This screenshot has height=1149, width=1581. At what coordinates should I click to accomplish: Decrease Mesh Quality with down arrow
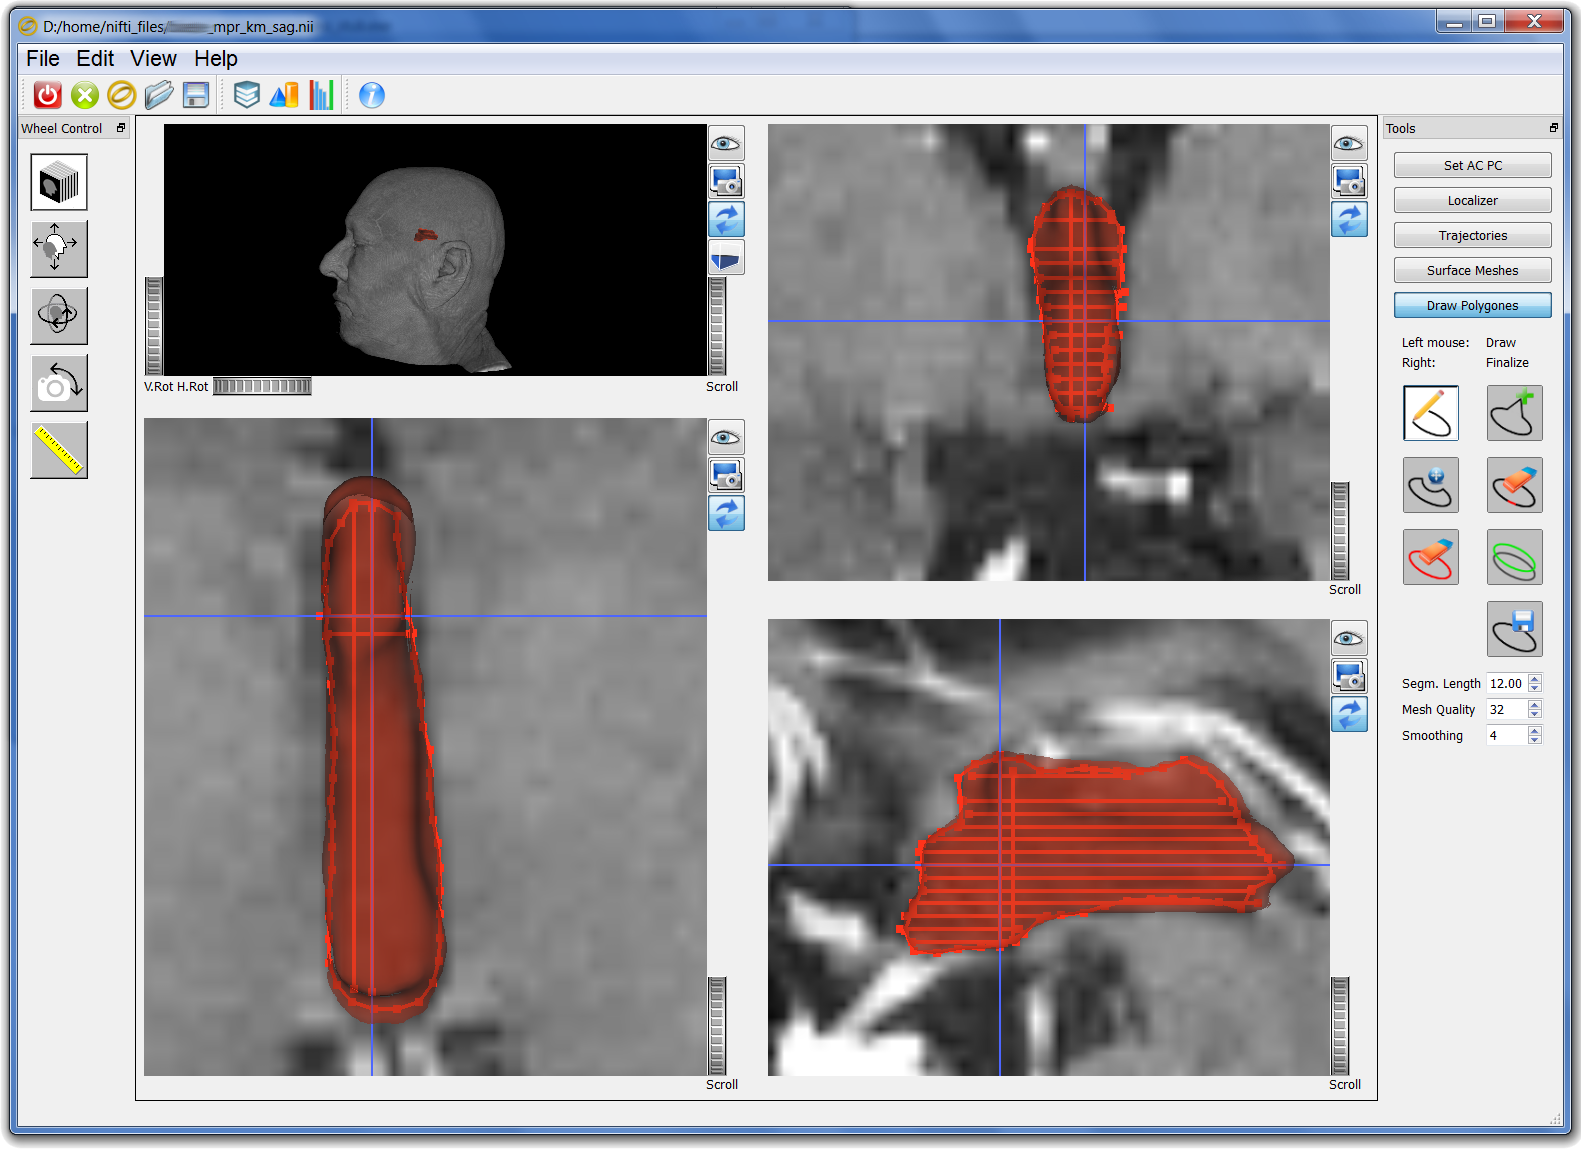coord(1535,714)
